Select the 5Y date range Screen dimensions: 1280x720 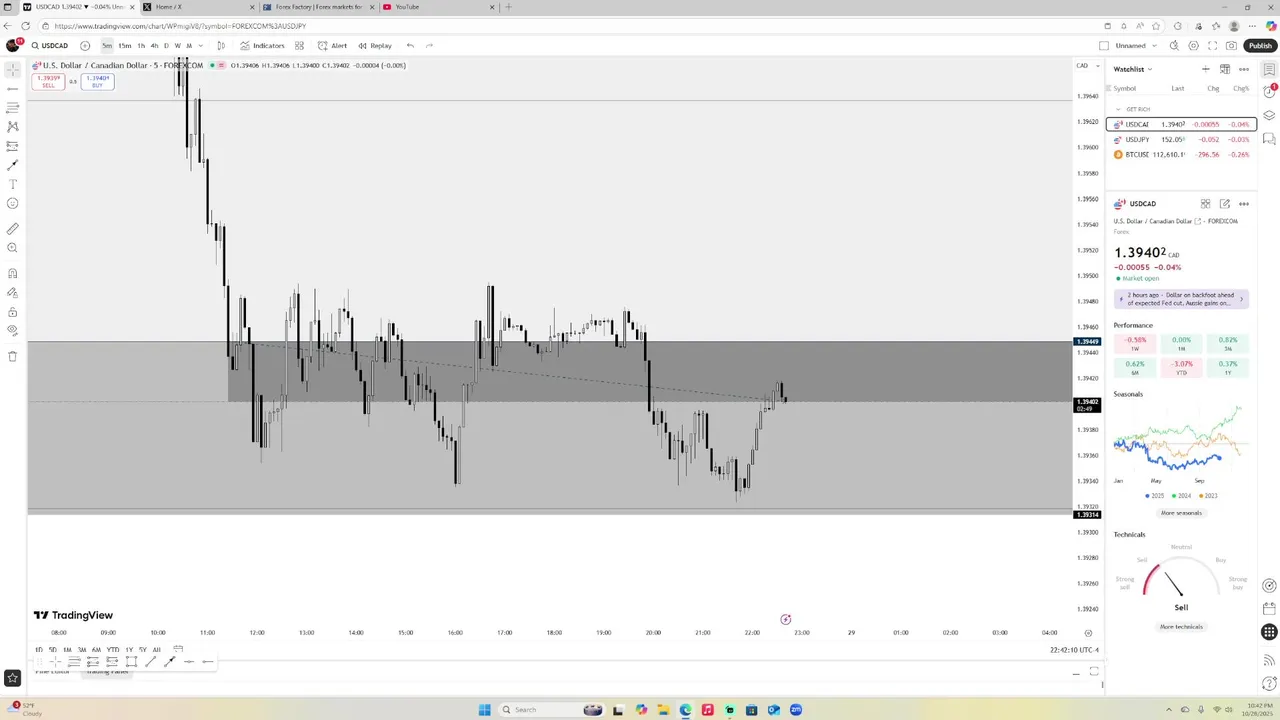143,650
